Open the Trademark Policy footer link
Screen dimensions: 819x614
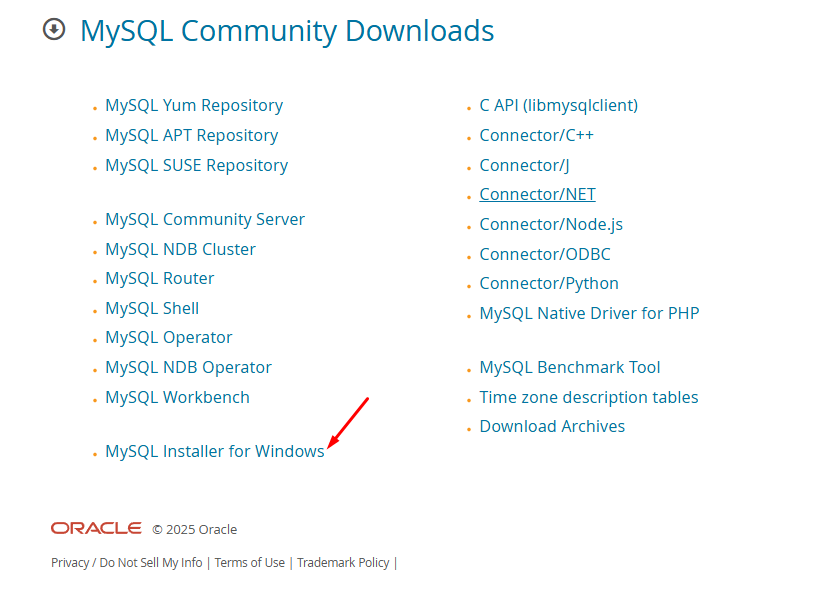[343, 563]
